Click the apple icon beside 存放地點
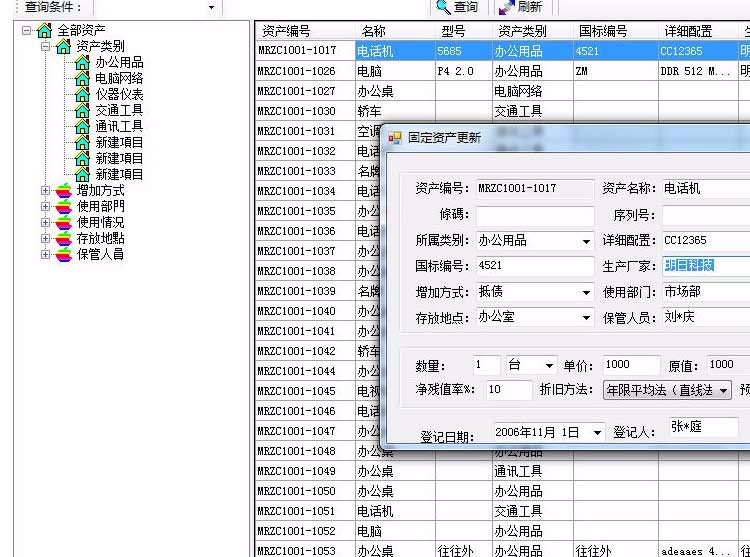750x557 pixels. [x=63, y=239]
